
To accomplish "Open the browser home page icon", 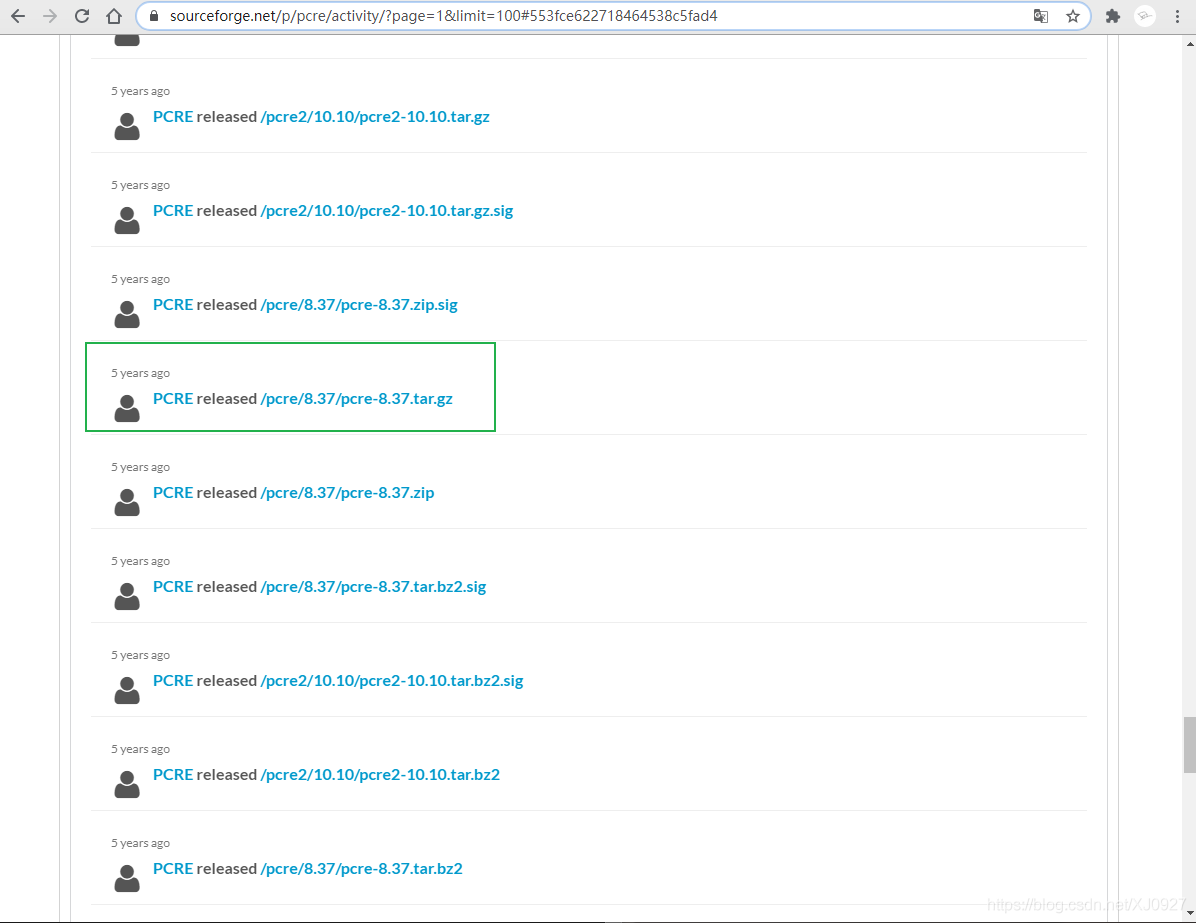I will 114,16.
